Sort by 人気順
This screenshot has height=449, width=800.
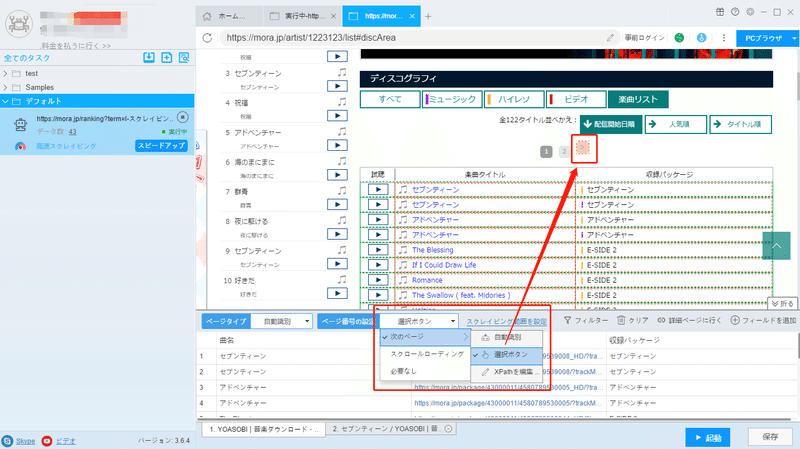676,124
